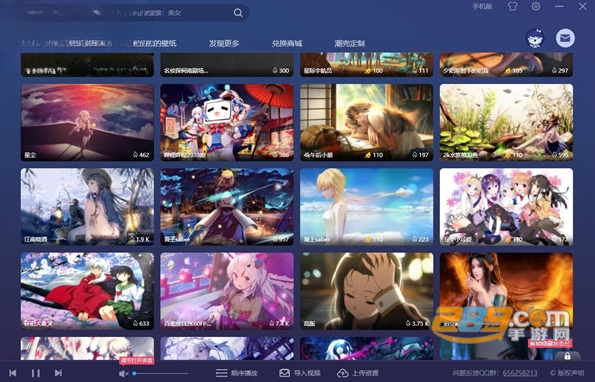Pause the wallpaper playback
Screen dimensions: 595x382
pos(36,373)
